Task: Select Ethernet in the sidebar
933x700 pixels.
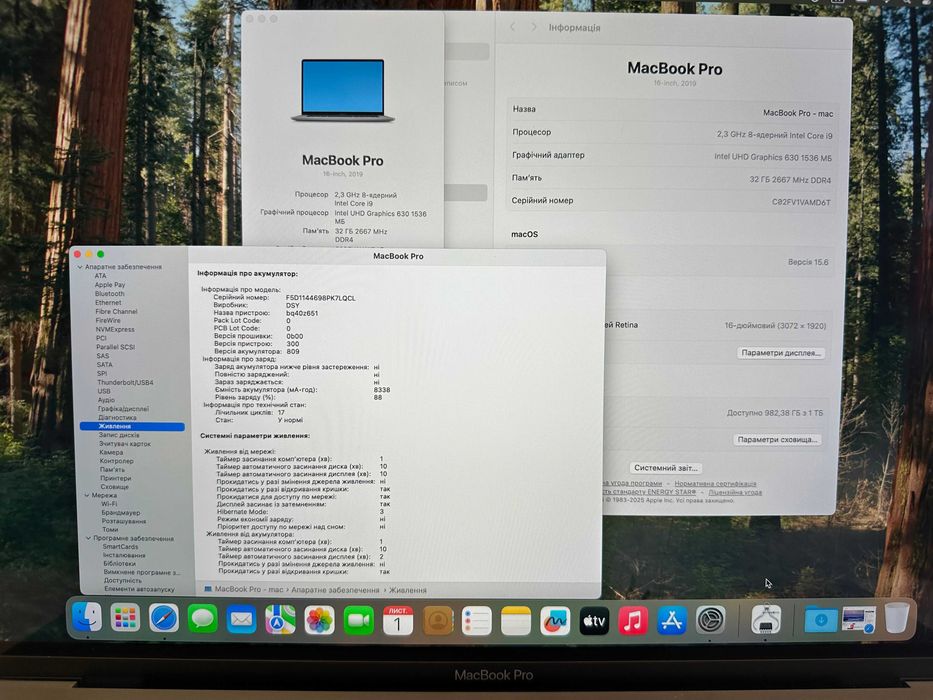Action: coord(108,302)
